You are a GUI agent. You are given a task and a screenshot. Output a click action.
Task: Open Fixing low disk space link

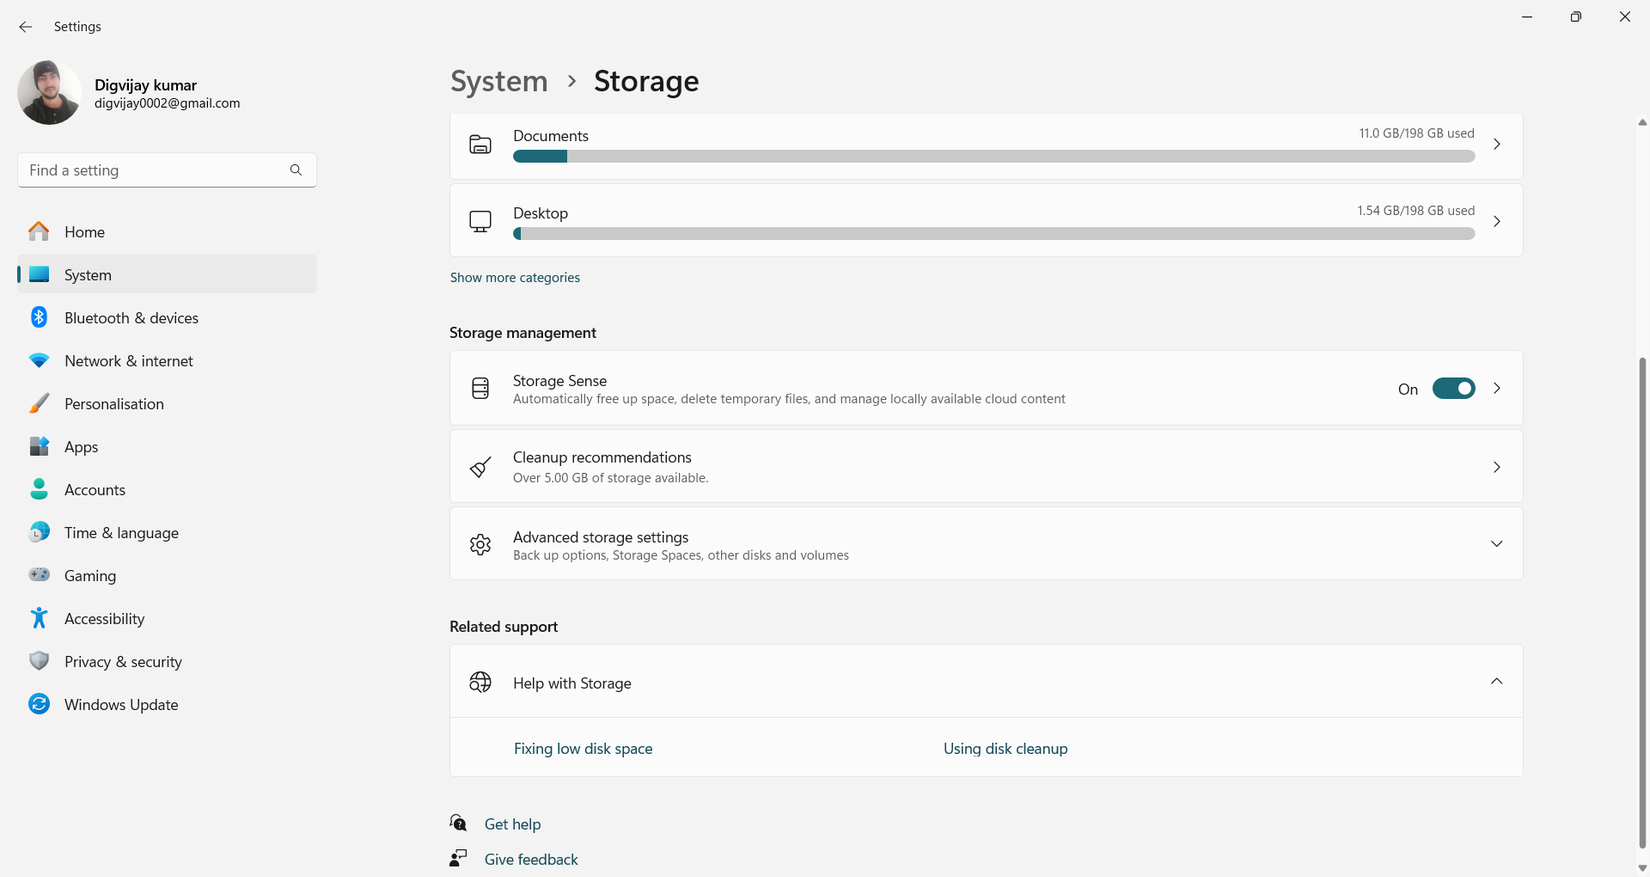[x=583, y=749]
